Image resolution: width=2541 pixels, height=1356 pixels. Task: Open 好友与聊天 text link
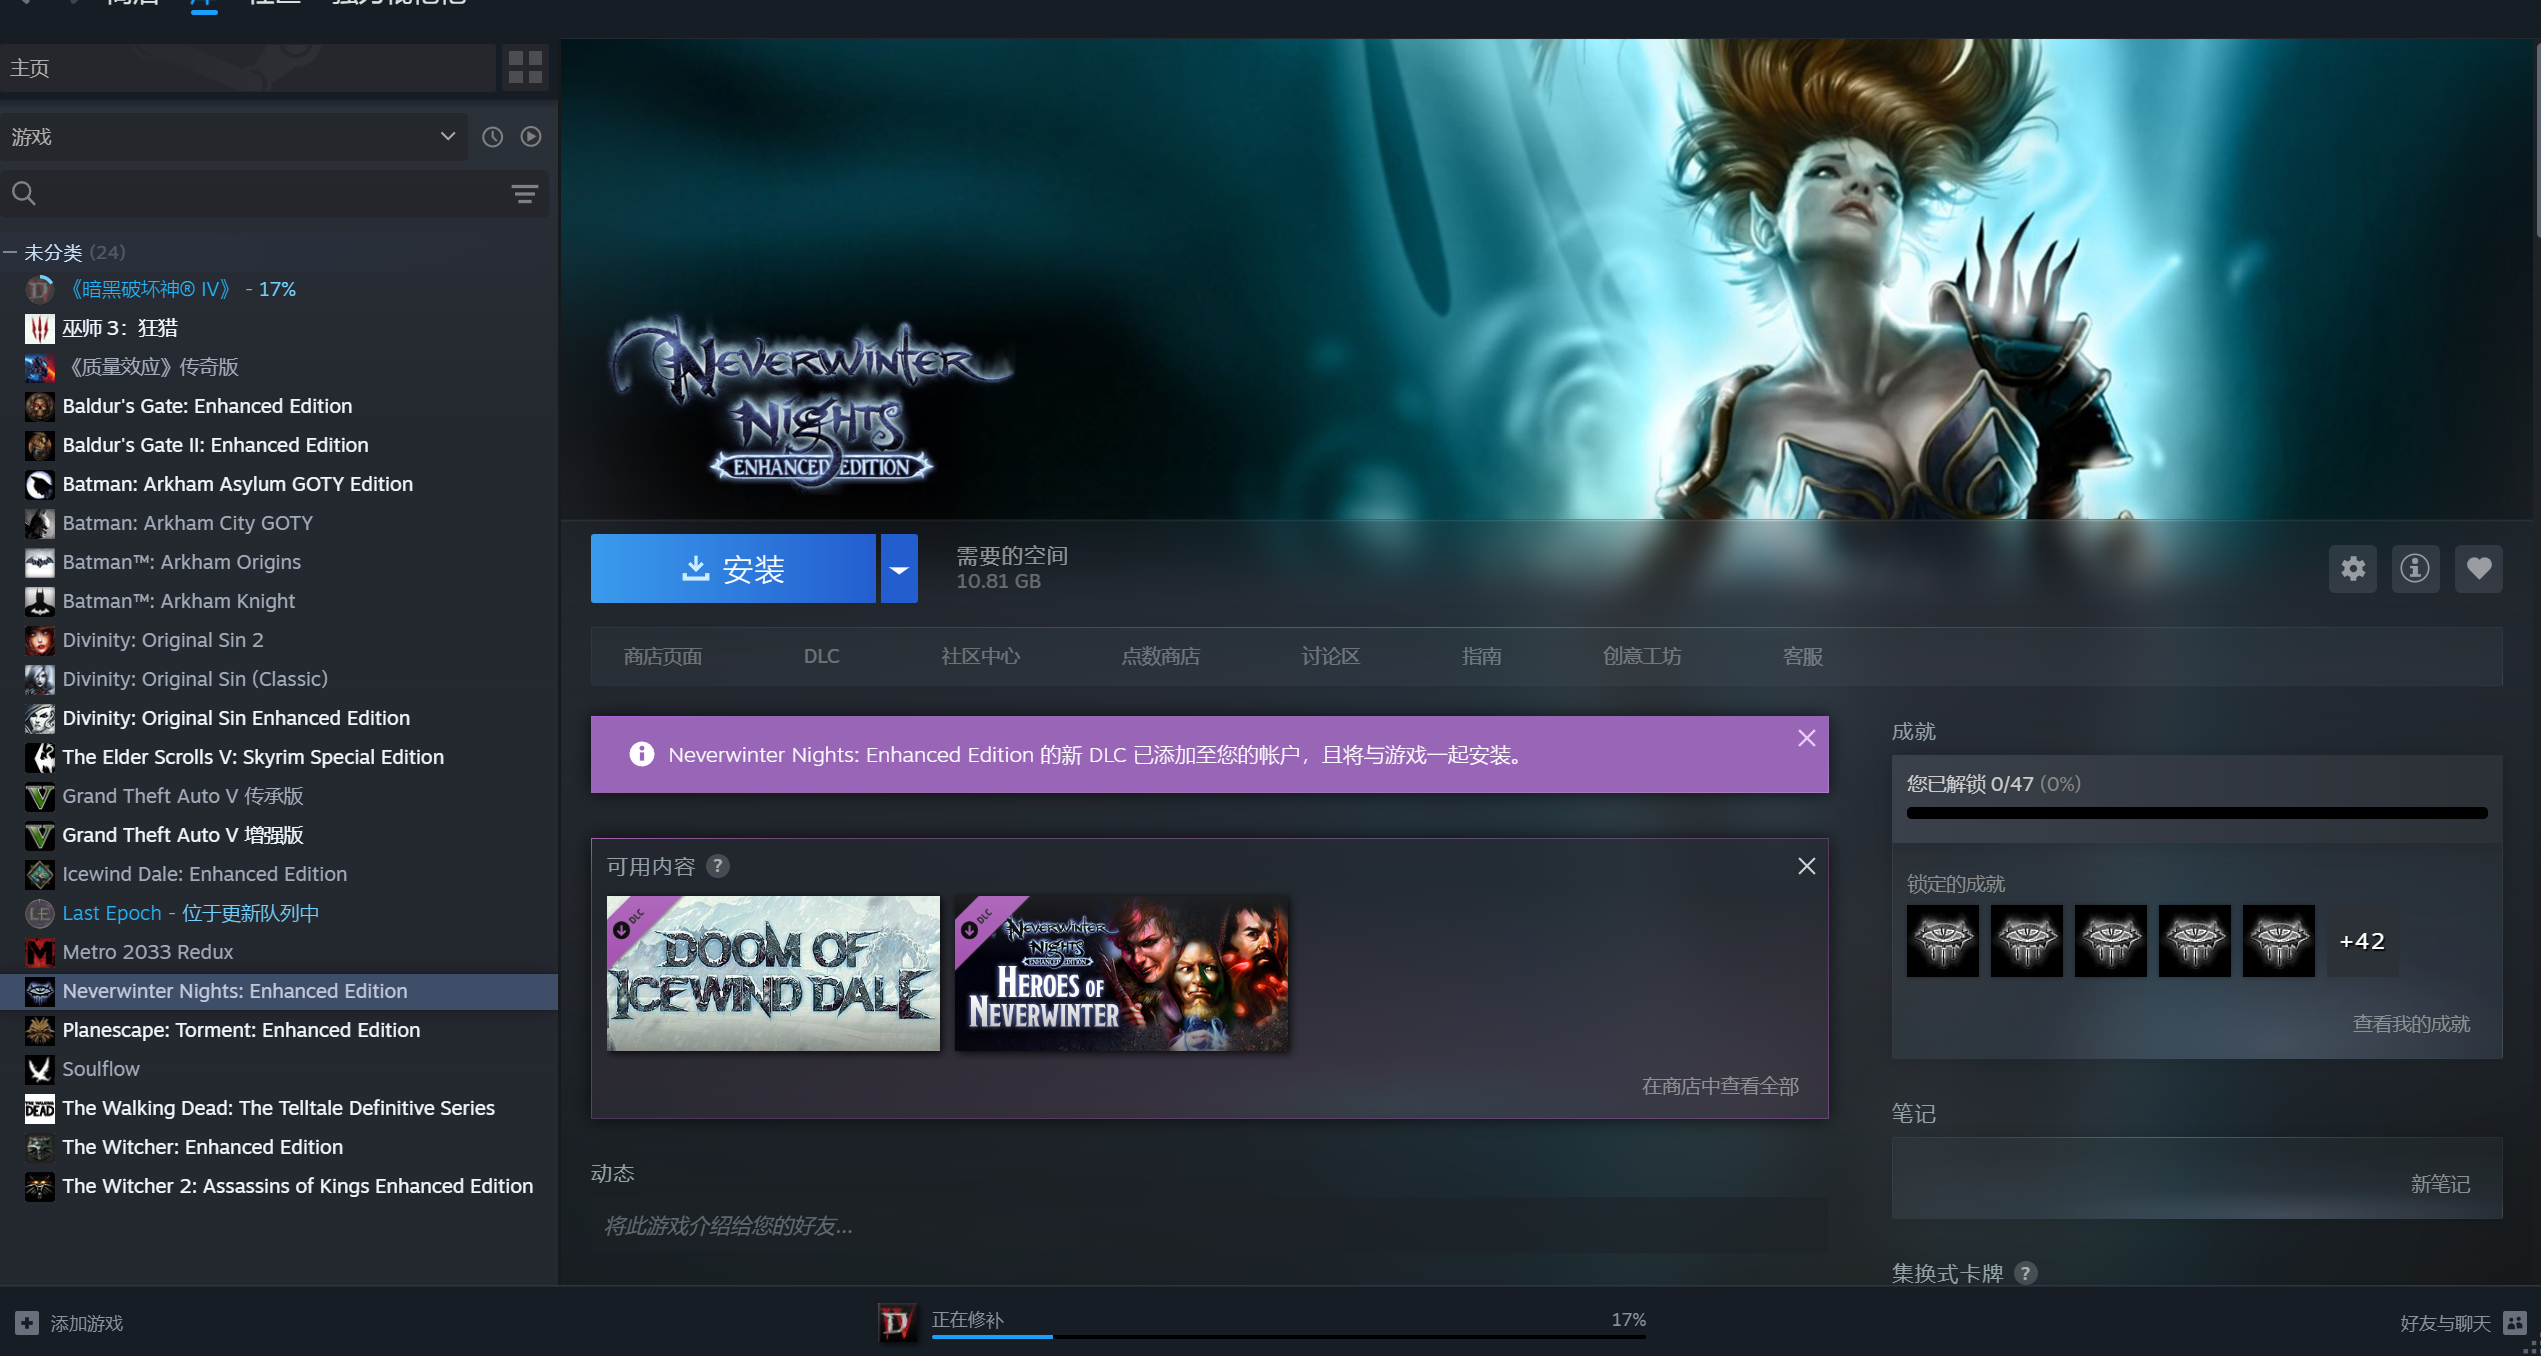[x=2445, y=1323]
